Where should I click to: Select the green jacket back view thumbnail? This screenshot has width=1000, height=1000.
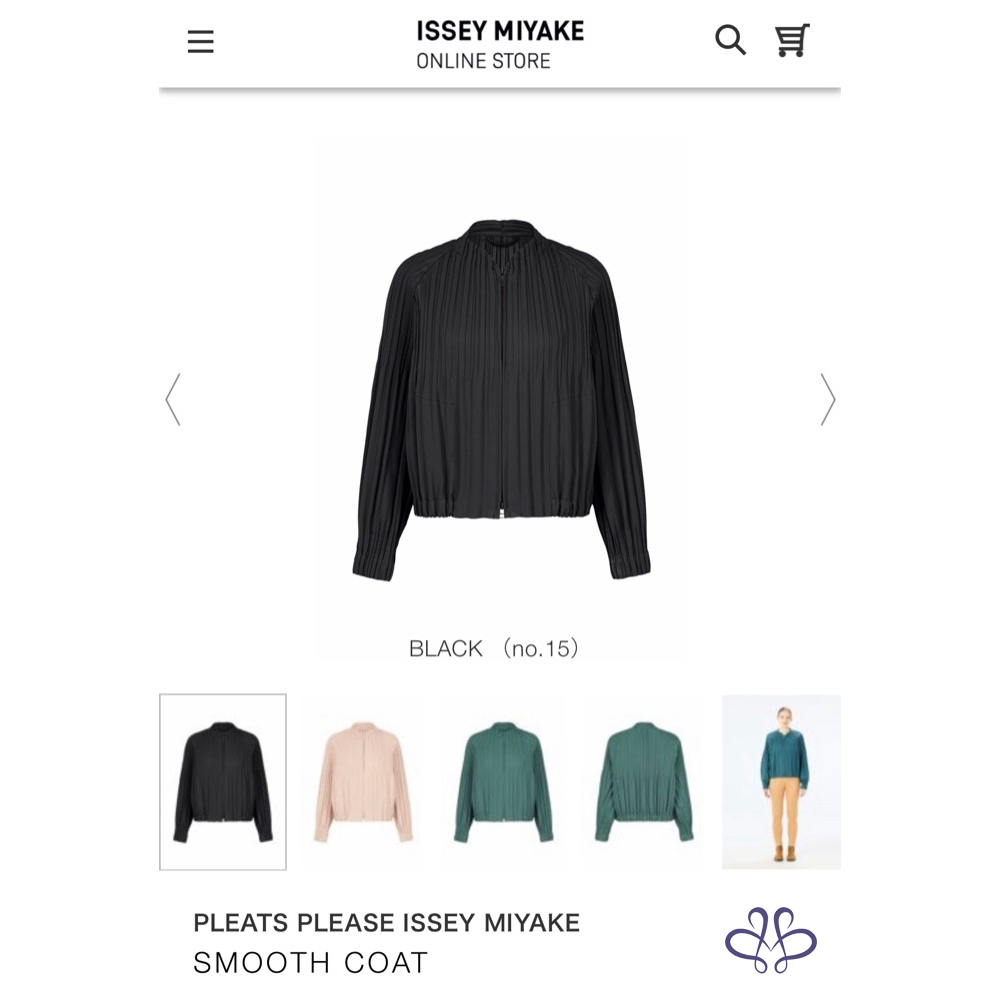pos(643,782)
